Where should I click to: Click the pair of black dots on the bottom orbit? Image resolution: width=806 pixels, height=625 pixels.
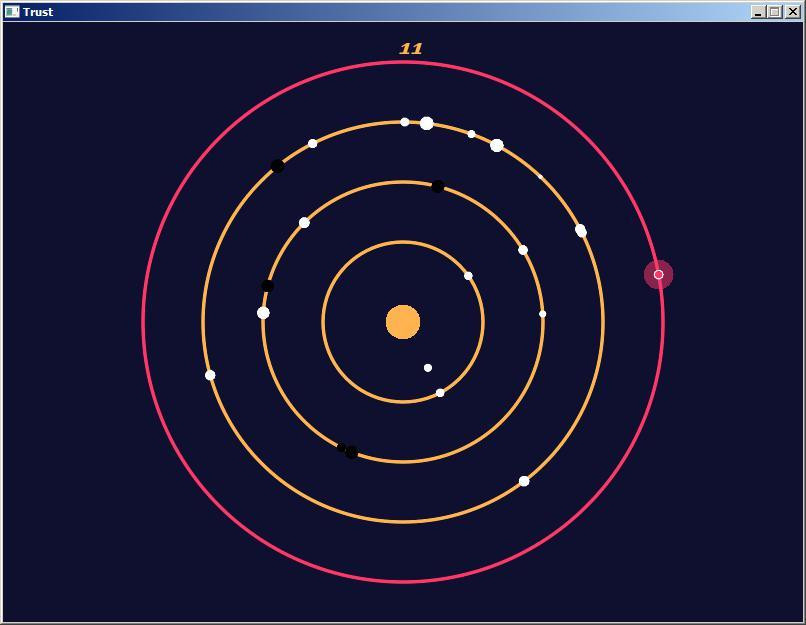pyautogui.click(x=347, y=451)
